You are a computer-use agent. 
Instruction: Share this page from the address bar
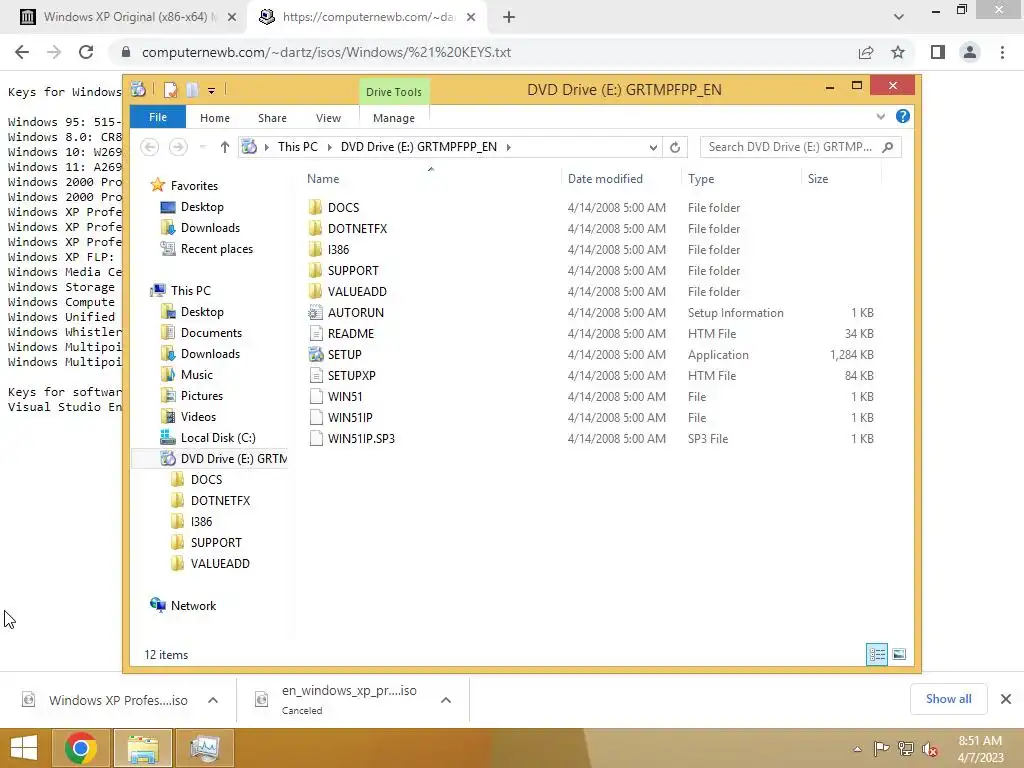[x=866, y=52]
